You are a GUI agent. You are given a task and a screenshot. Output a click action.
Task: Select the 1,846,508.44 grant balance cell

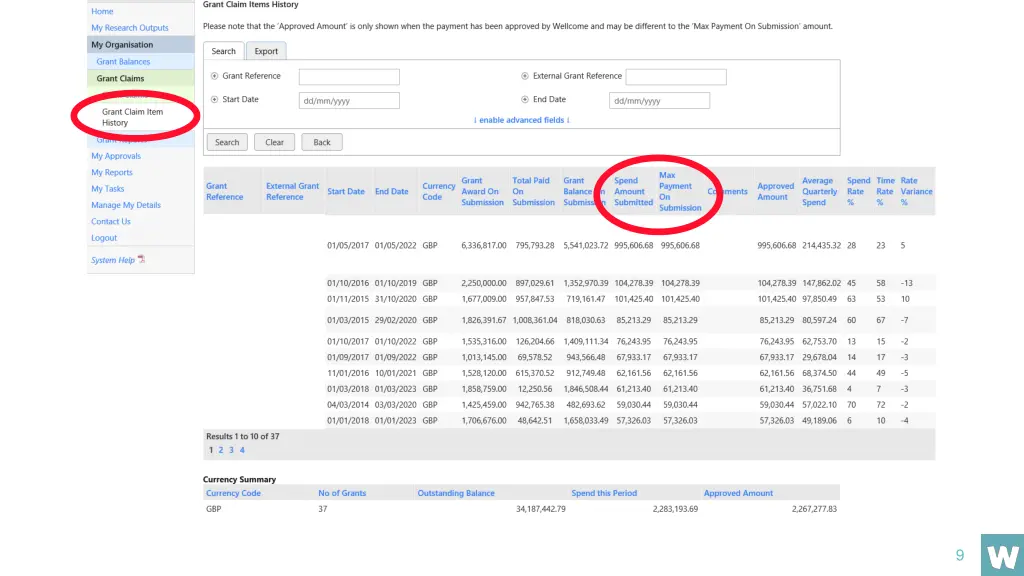tap(586, 389)
